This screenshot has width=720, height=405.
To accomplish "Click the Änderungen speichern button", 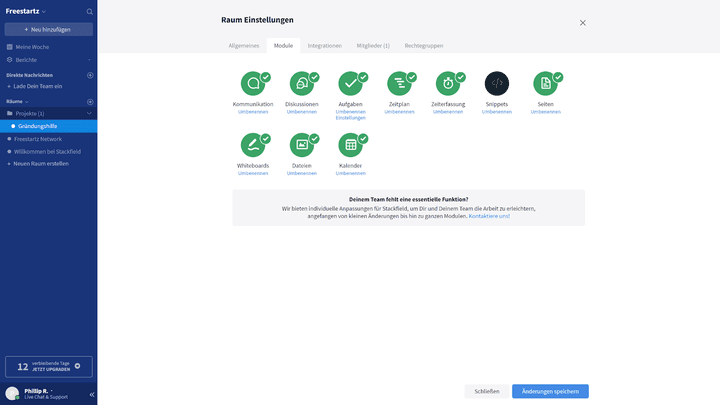I will pyautogui.click(x=550, y=391).
